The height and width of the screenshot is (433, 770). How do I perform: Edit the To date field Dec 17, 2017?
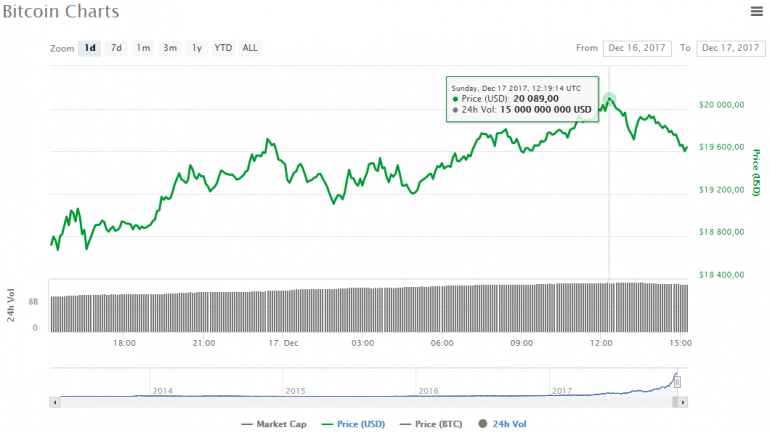tap(730, 48)
